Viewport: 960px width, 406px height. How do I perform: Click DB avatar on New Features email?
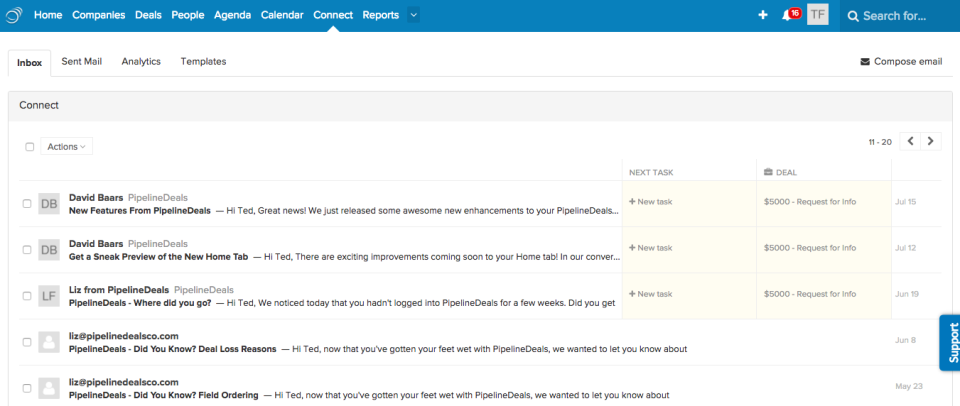[x=49, y=204]
